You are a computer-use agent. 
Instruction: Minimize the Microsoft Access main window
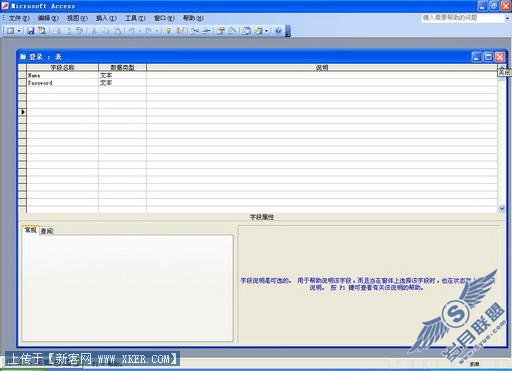[x=483, y=6]
